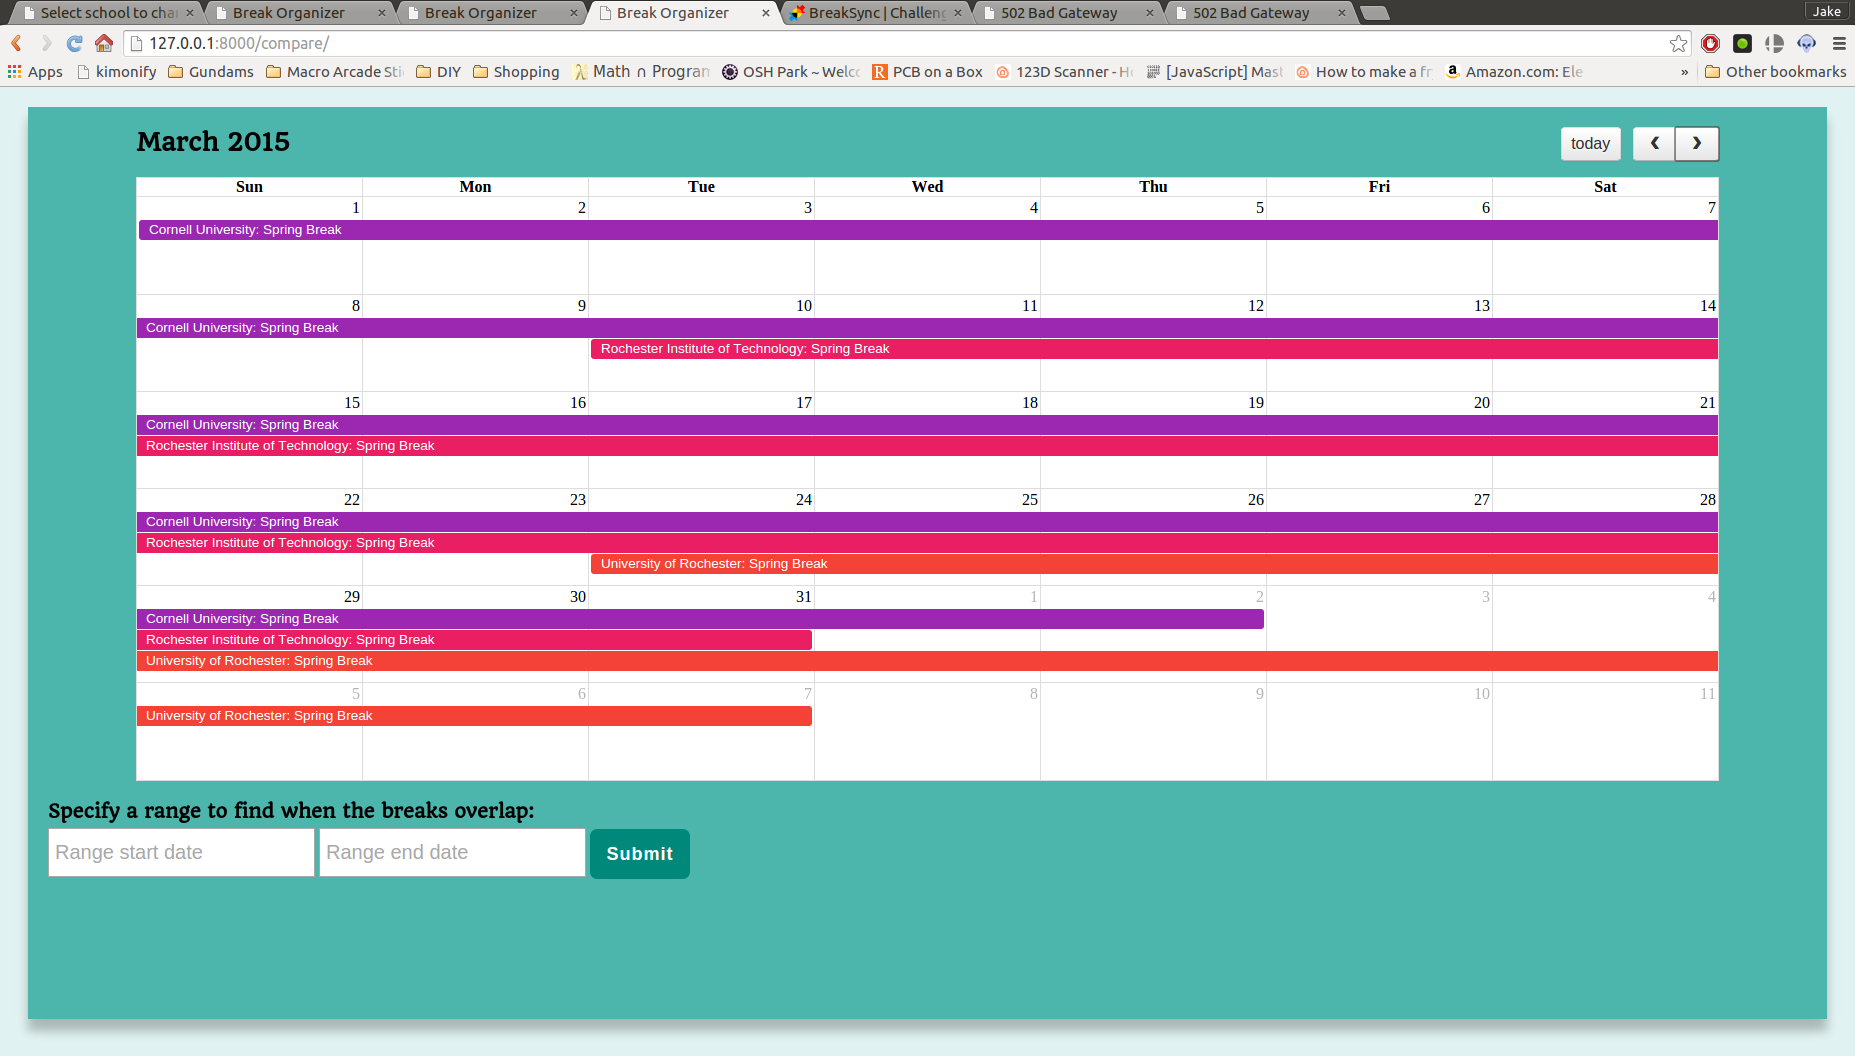Click day number 25 in the calendar

click(x=1030, y=500)
